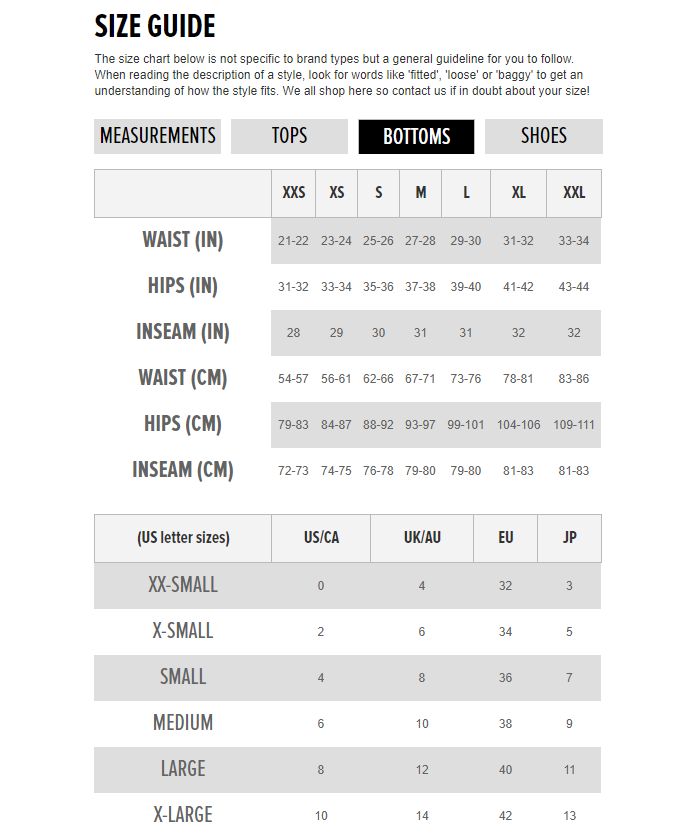Select the Inseam (IN) row label
This screenshot has width=694, height=840.
click(183, 332)
